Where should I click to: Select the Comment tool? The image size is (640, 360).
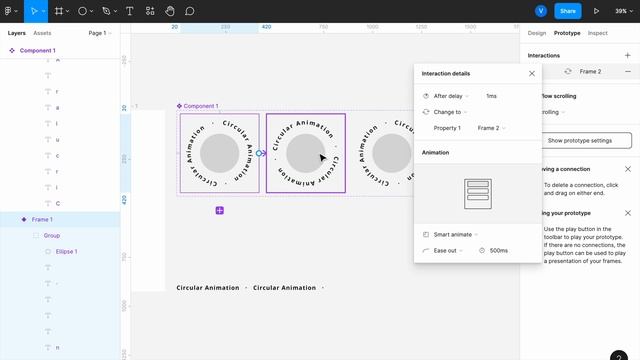point(189,11)
